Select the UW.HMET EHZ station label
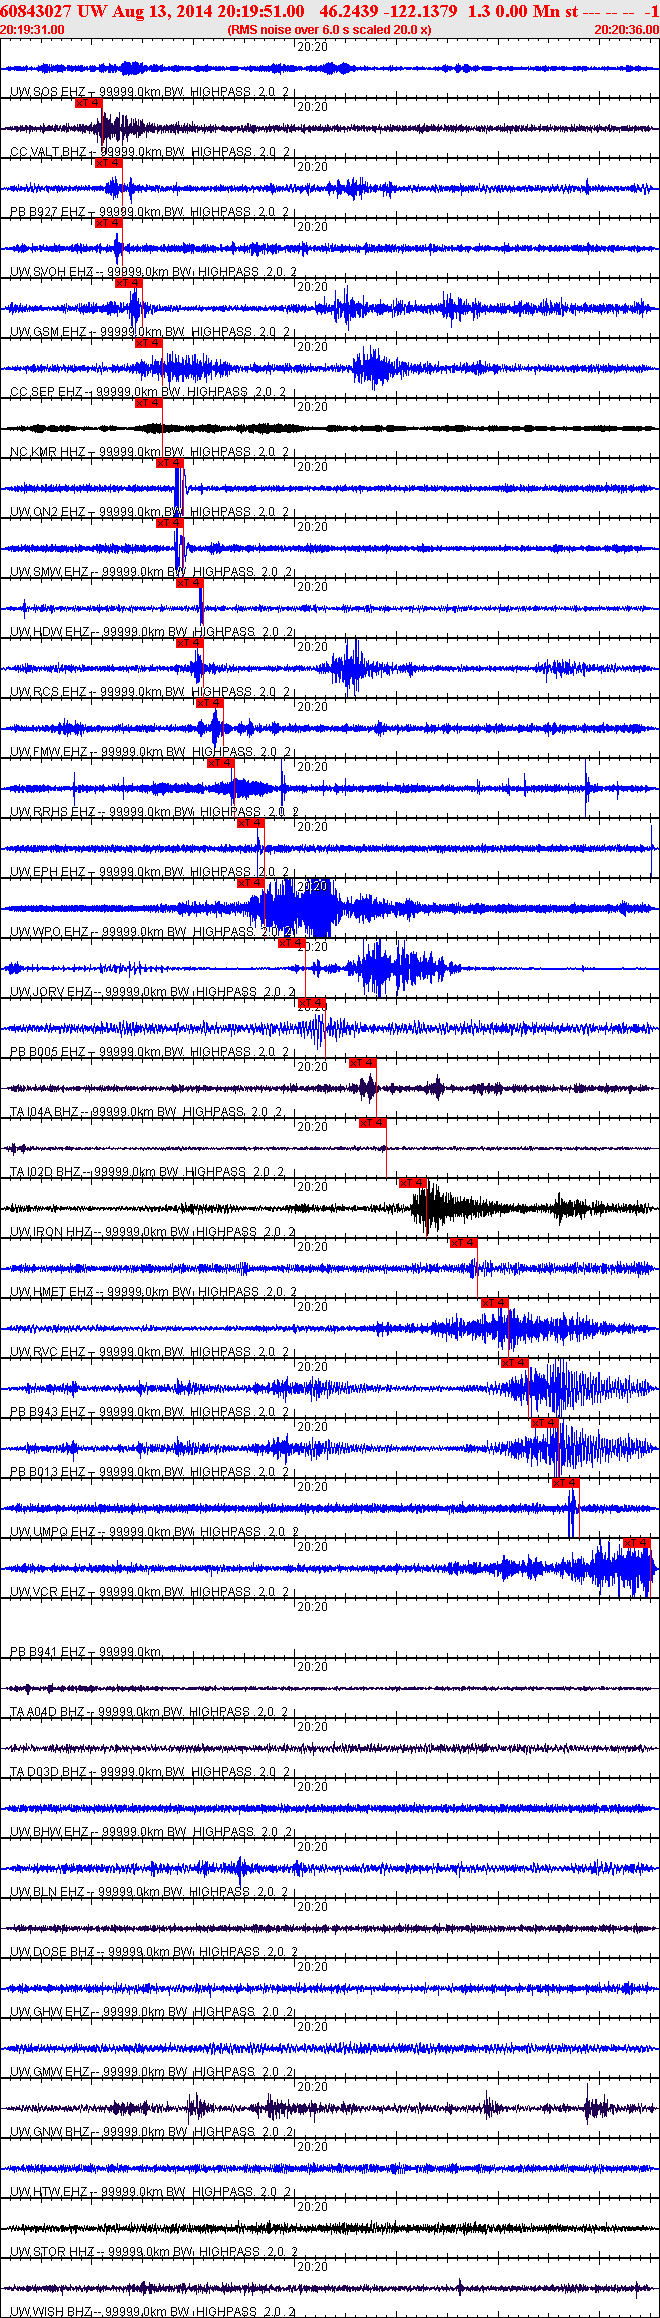This screenshot has width=660, height=2318. click(51, 1292)
